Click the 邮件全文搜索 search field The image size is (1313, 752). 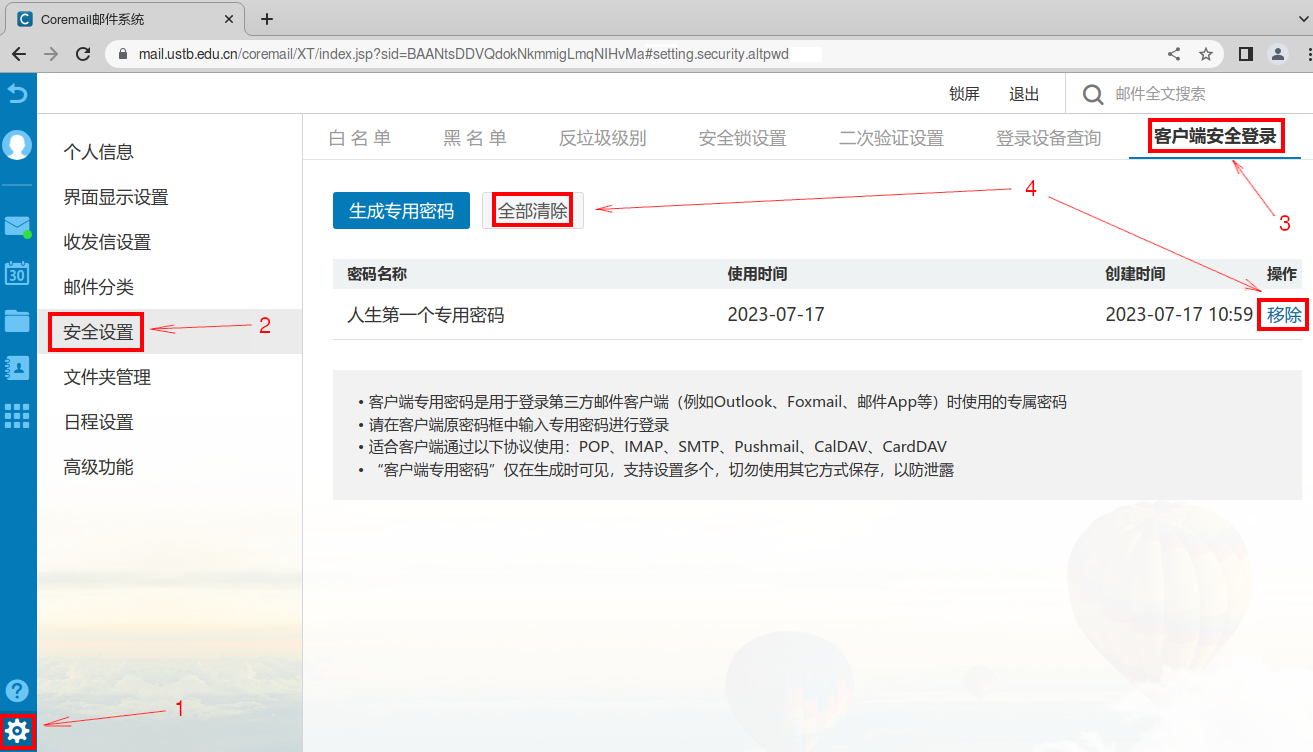[x=1190, y=94]
